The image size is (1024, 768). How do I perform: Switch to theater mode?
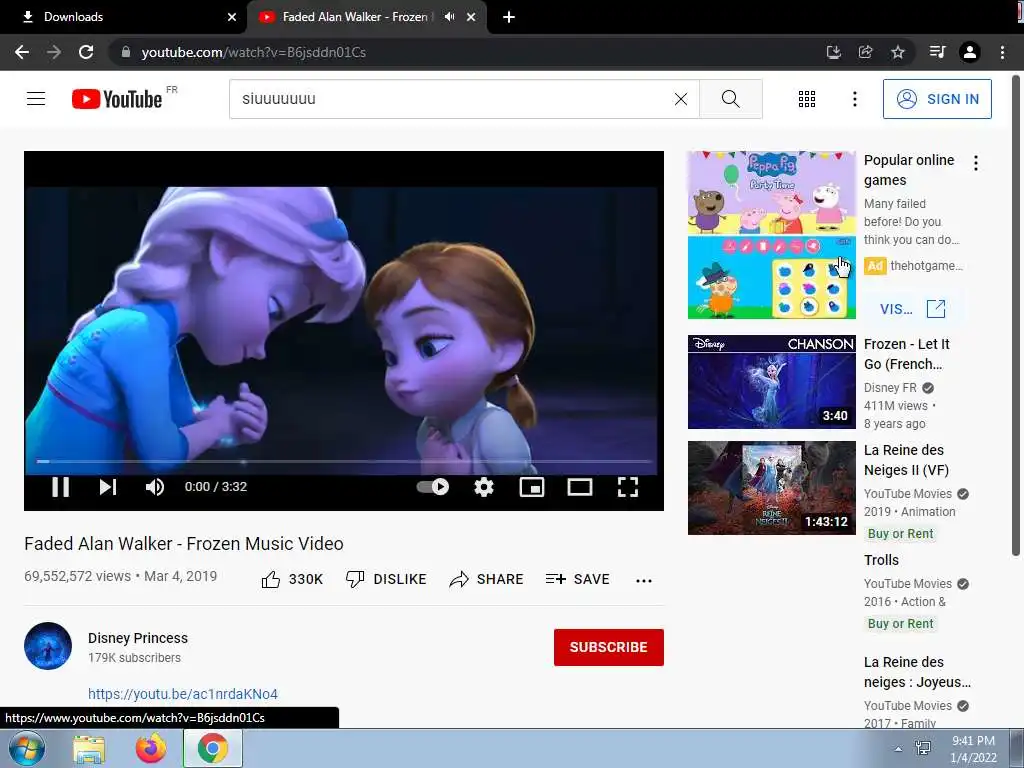[580, 487]
